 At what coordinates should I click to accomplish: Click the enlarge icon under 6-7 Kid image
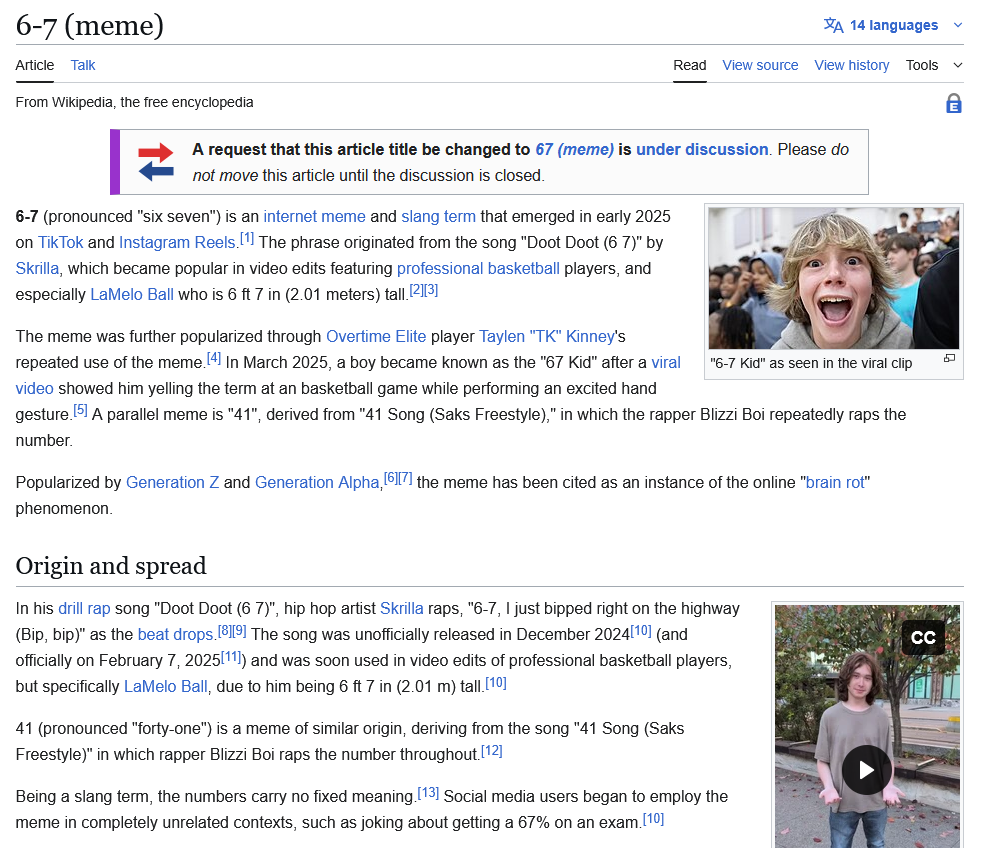click(949, 358)
